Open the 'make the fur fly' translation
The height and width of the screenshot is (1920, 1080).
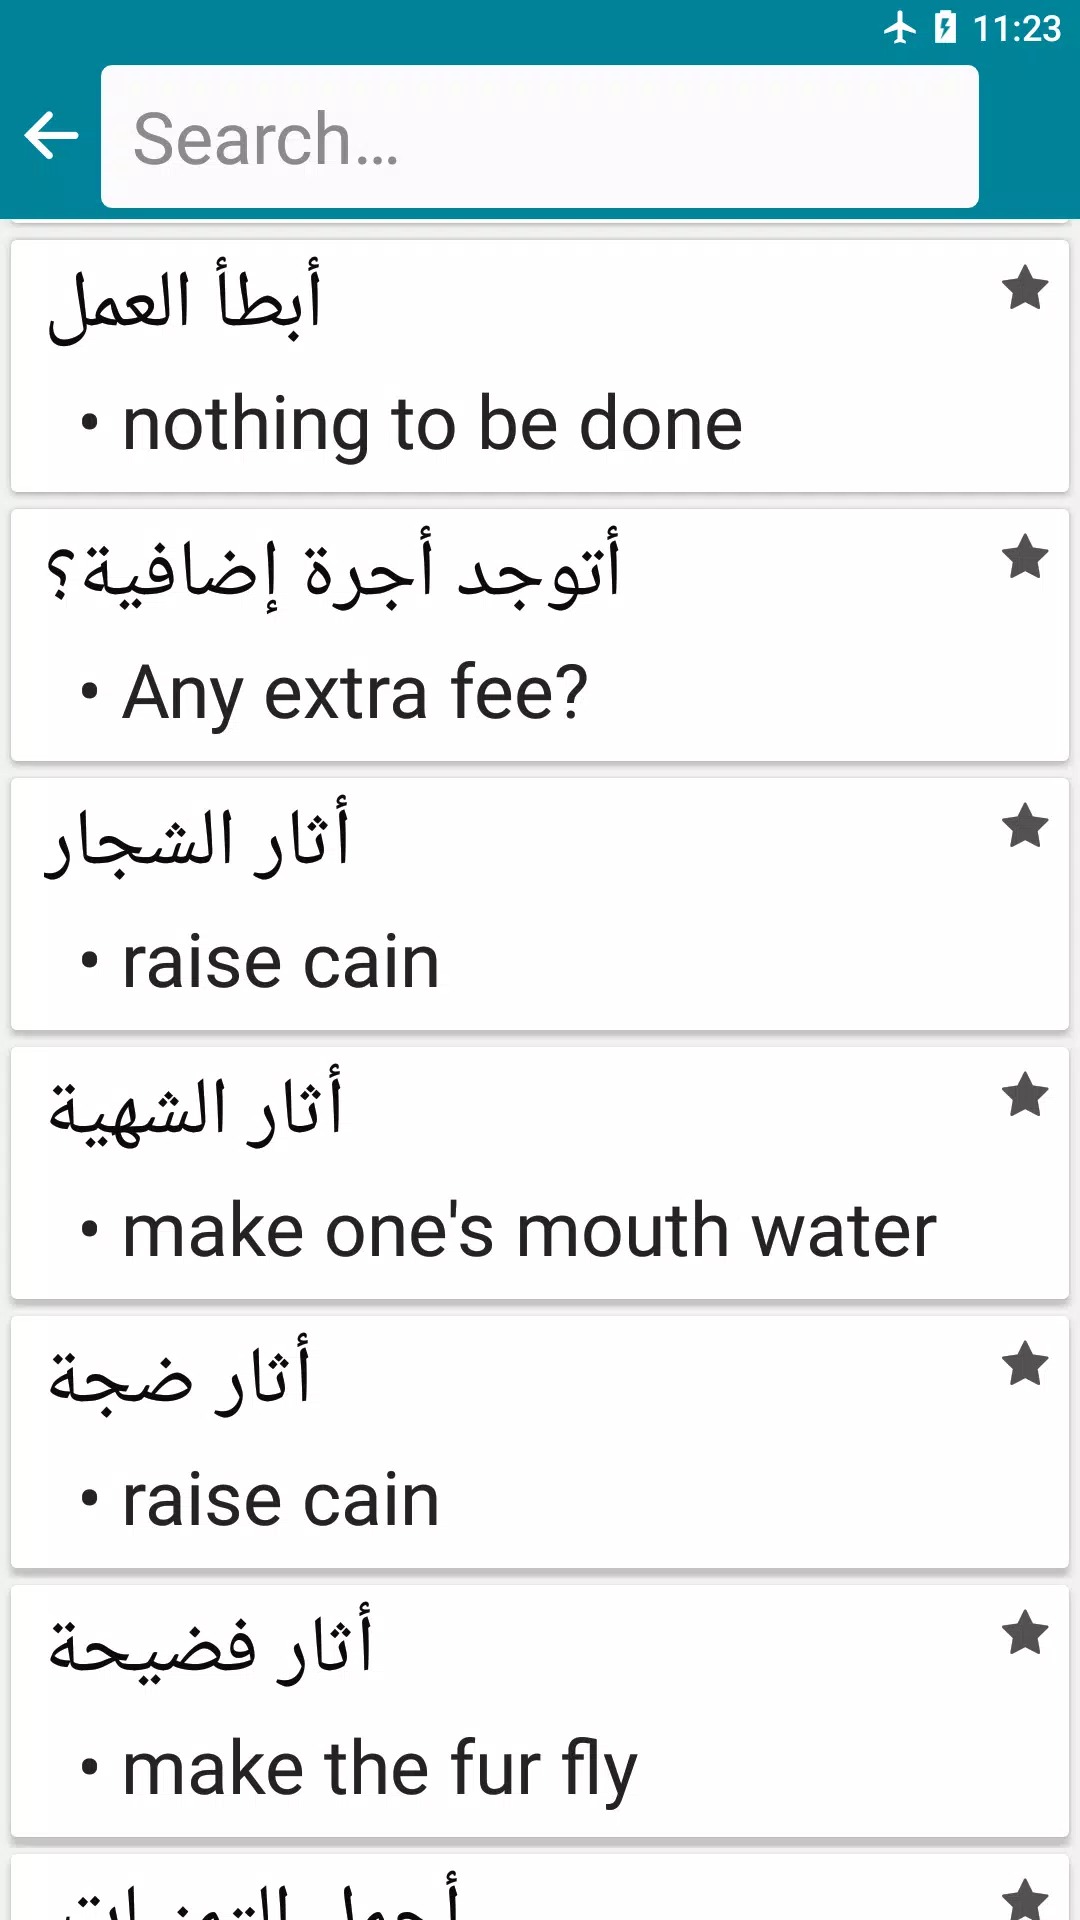pyautogui.click(x=379, y=1769)
